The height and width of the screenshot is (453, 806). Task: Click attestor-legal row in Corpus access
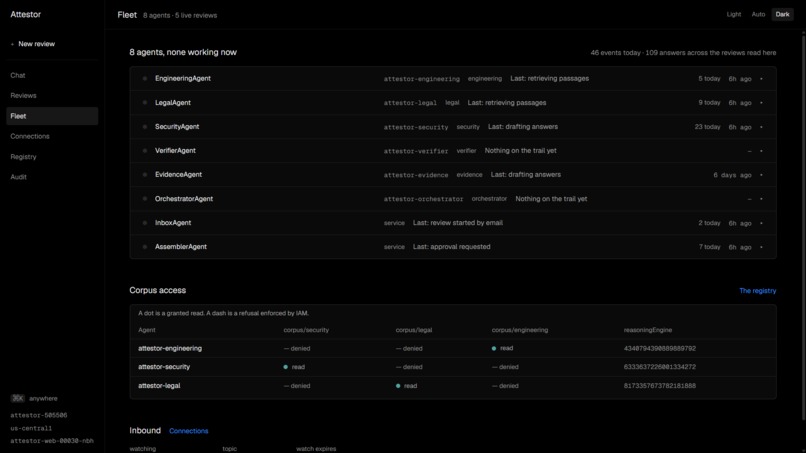(453, 386)
